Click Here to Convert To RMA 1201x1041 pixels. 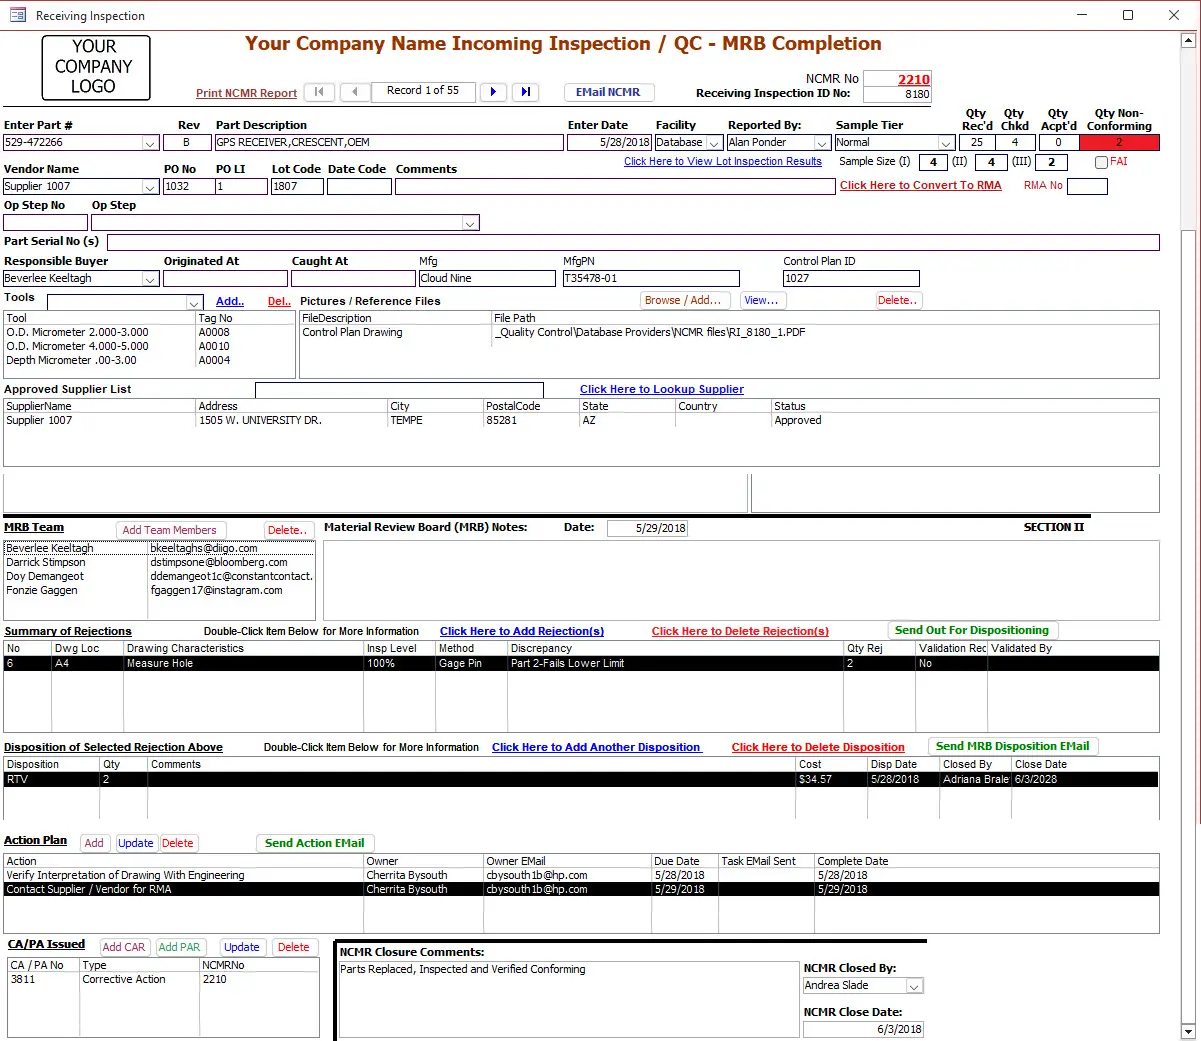point(920,185)
